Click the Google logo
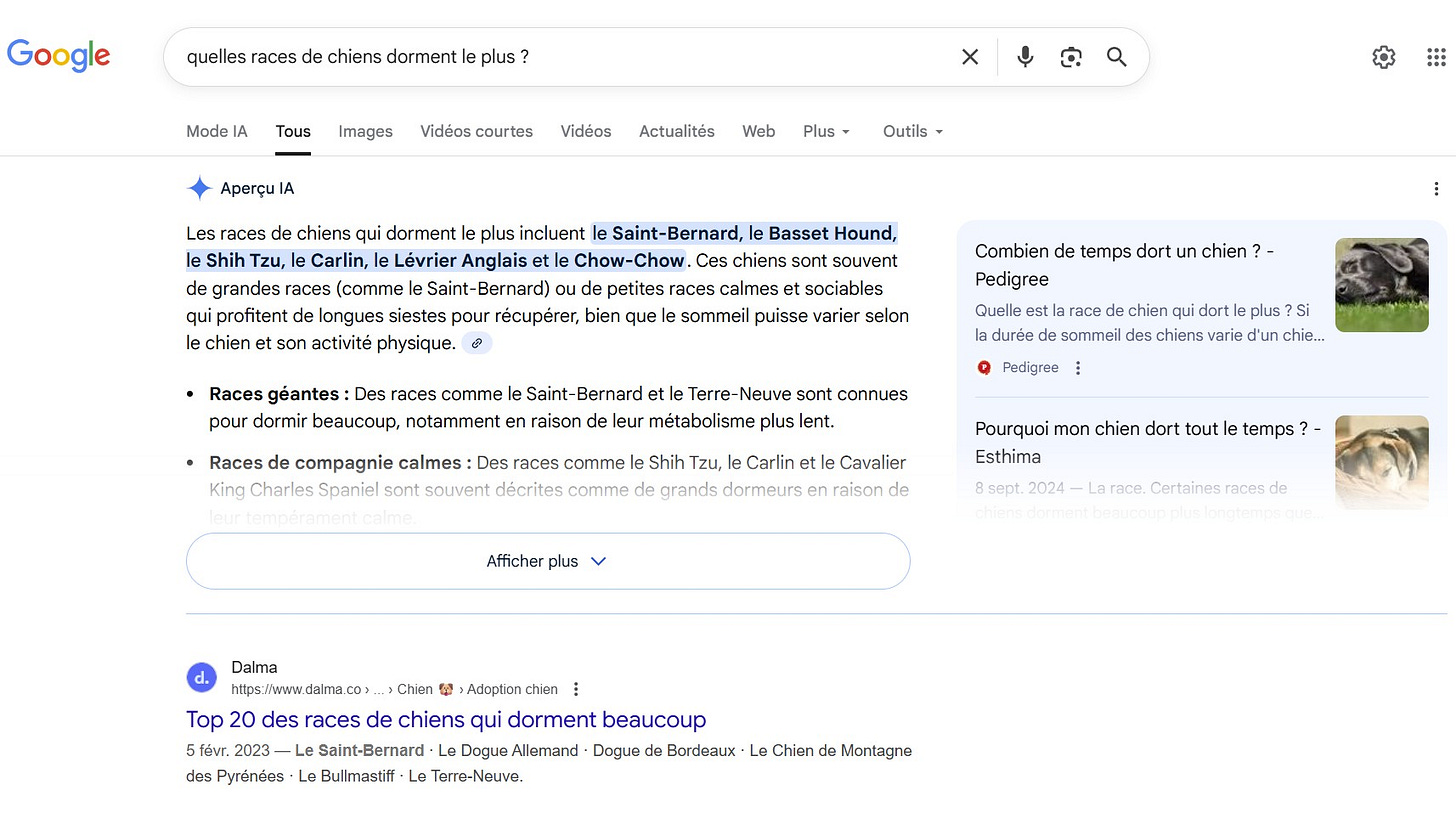Screen dimensions: 1456x819 click(58, 55)
